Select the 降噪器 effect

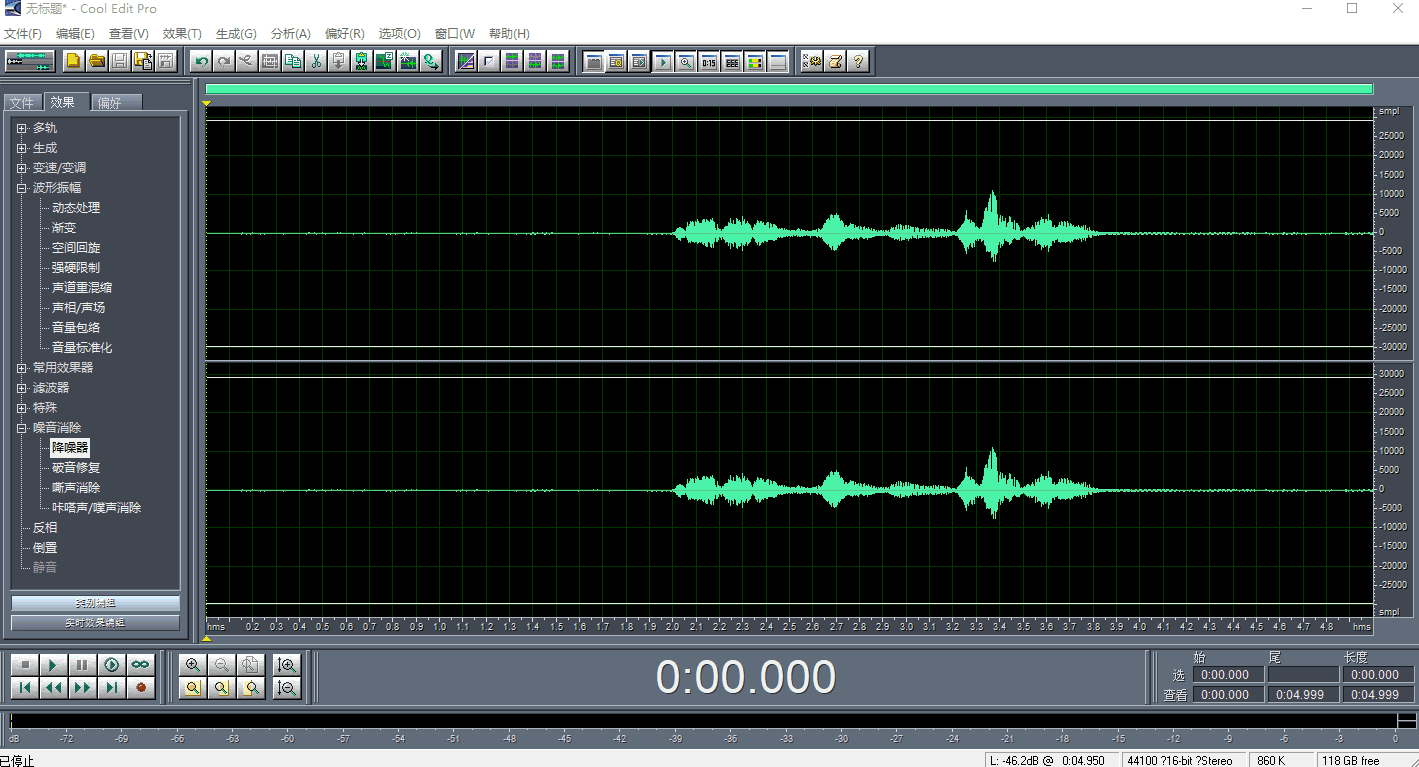point(70,448)
